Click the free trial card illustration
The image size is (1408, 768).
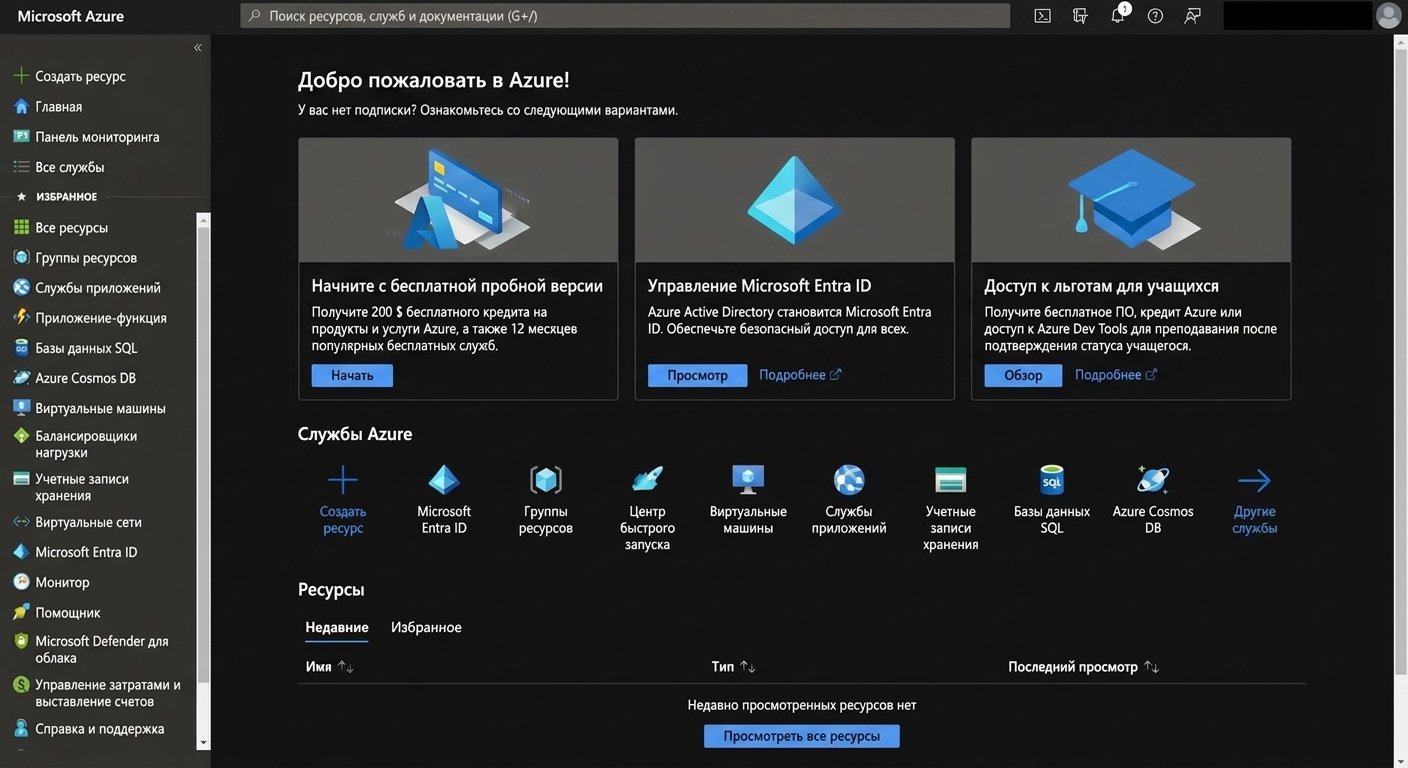coord(458,200)
